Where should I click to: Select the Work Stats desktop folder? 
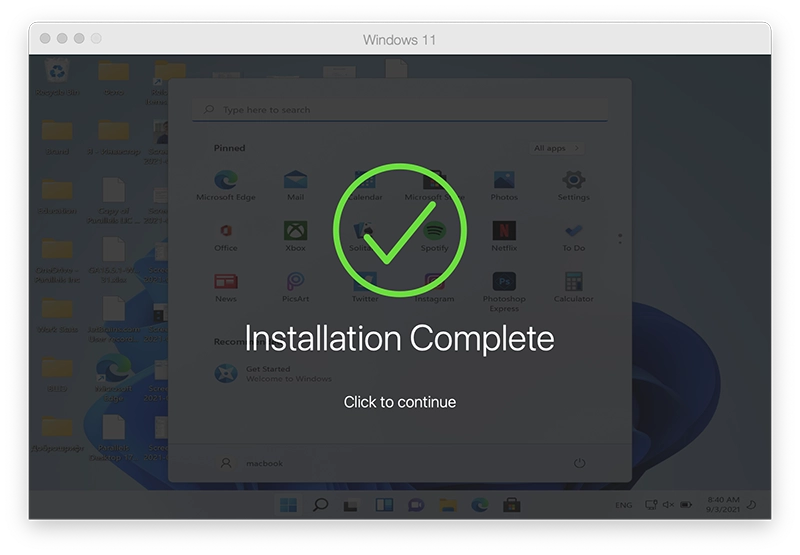point(57,315)
